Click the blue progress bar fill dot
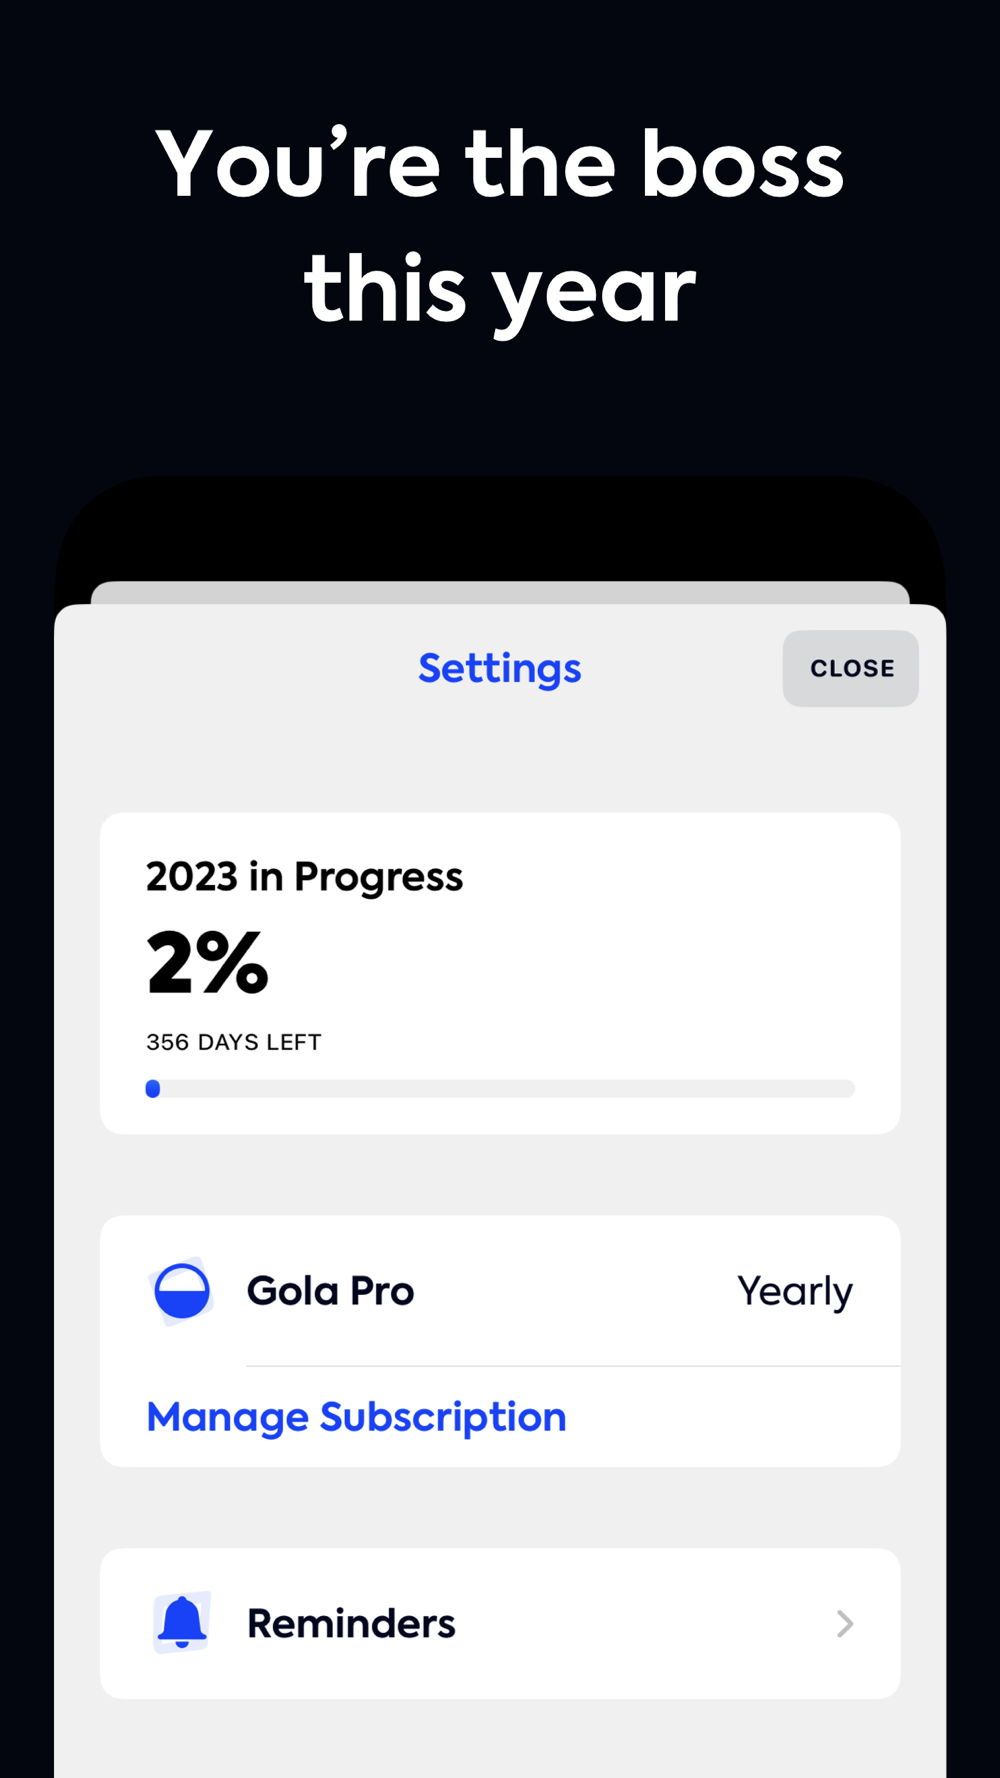This screenshot has width=1000, height=1778. point(153,1088)
